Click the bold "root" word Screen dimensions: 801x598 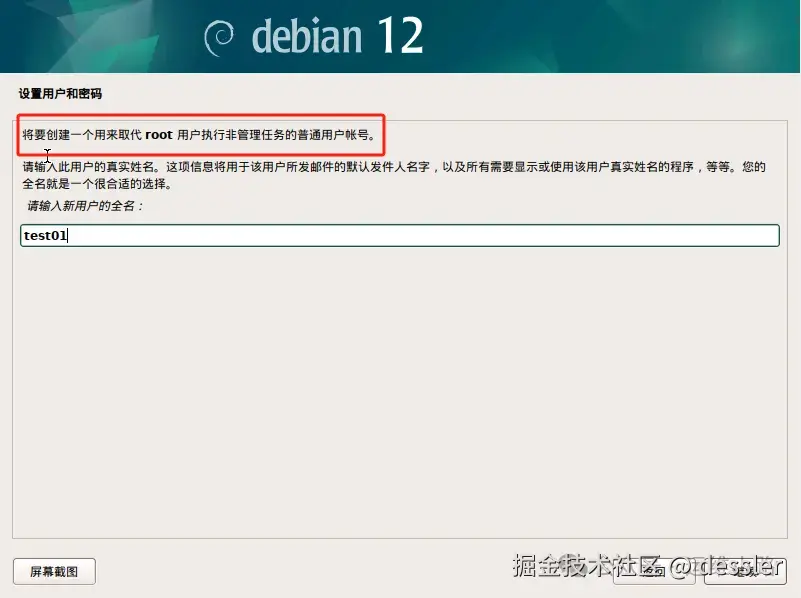(159, 135)
